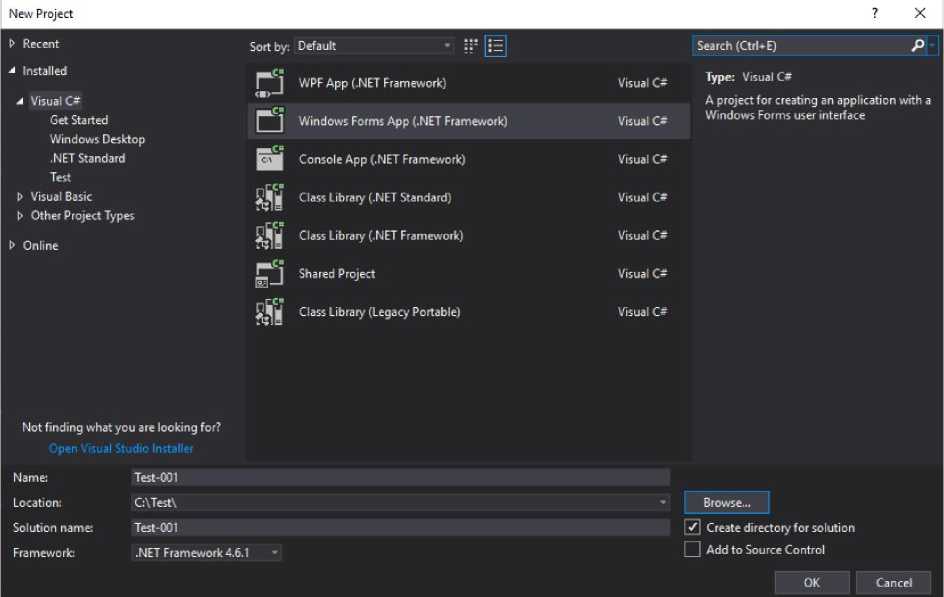This screenshot has height=597, width=944.
Task: Click the search magnifier icon
Action: 918,46
